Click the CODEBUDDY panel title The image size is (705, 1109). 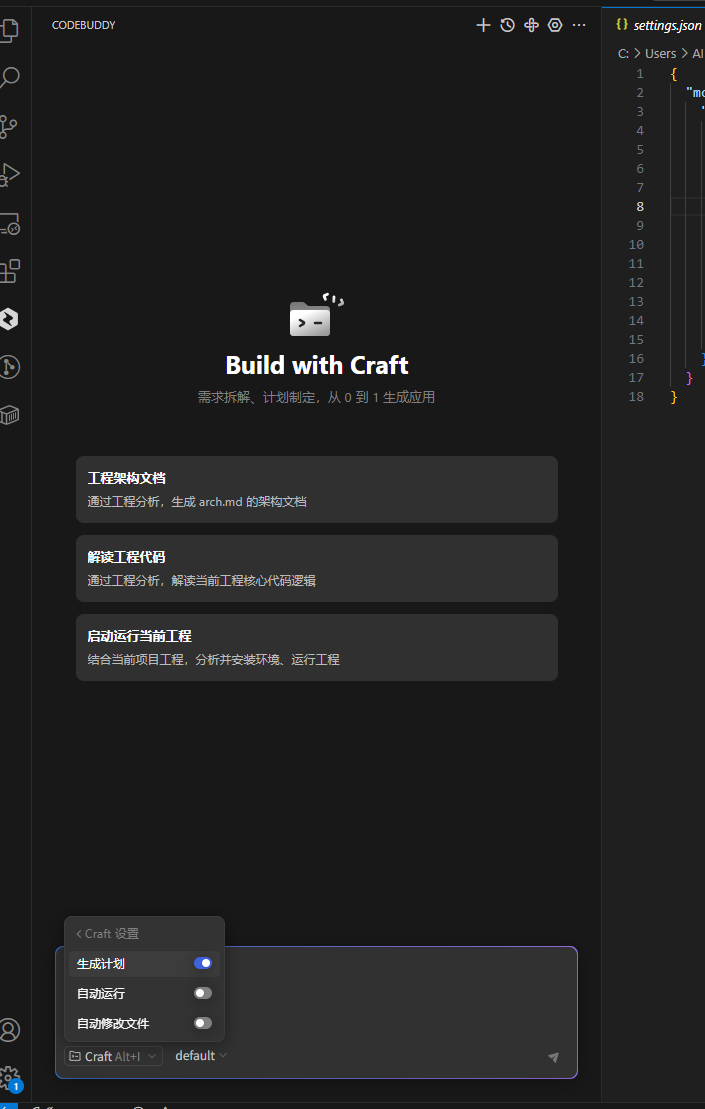coord(83,25)
